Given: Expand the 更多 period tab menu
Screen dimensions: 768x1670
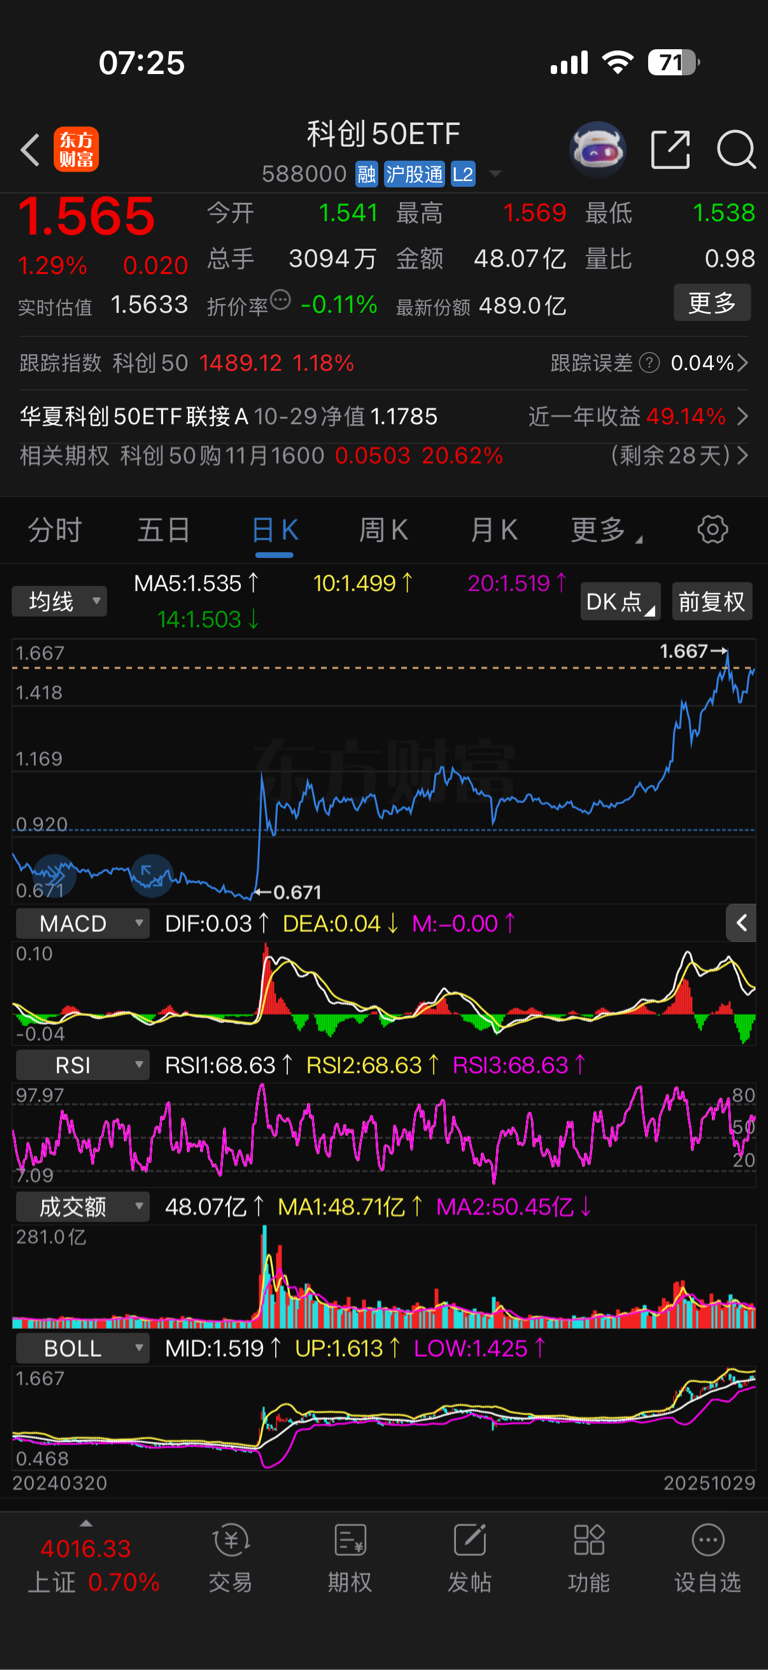Looking at the screenshot, I should pyautogui.click(x=606, y=530).
